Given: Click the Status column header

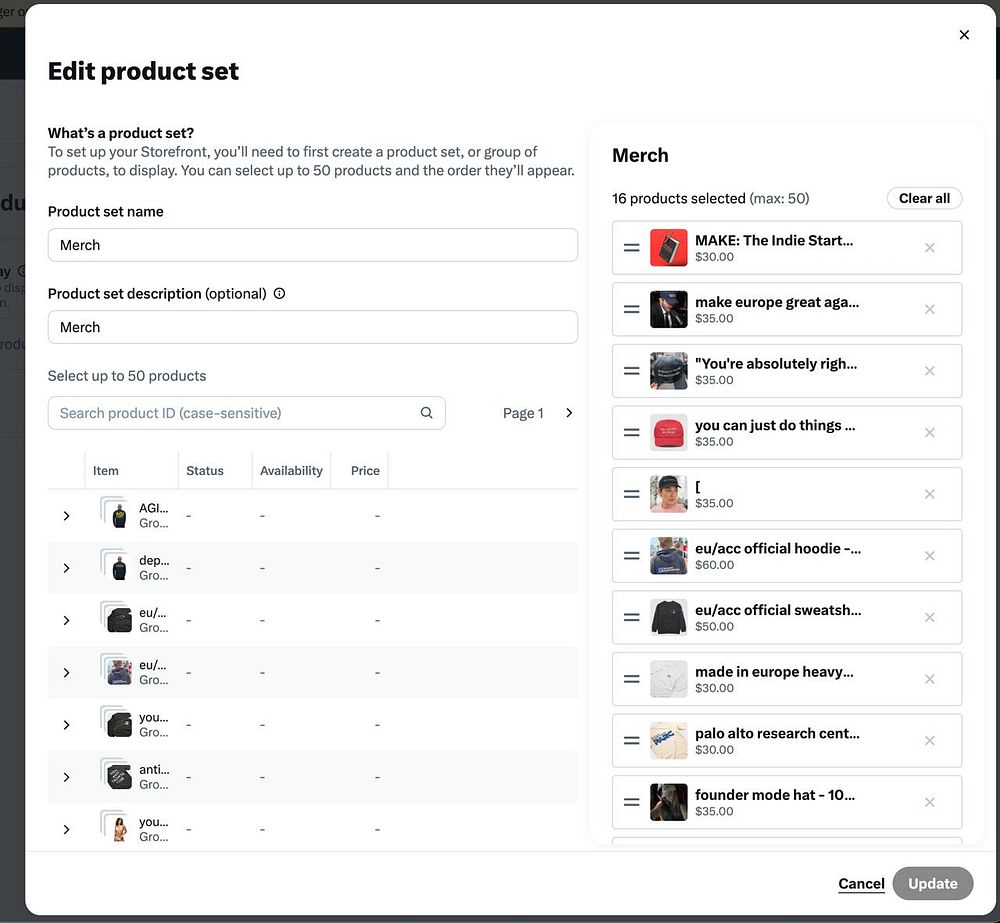Looking at the screenshot, I should pos(205,471).
